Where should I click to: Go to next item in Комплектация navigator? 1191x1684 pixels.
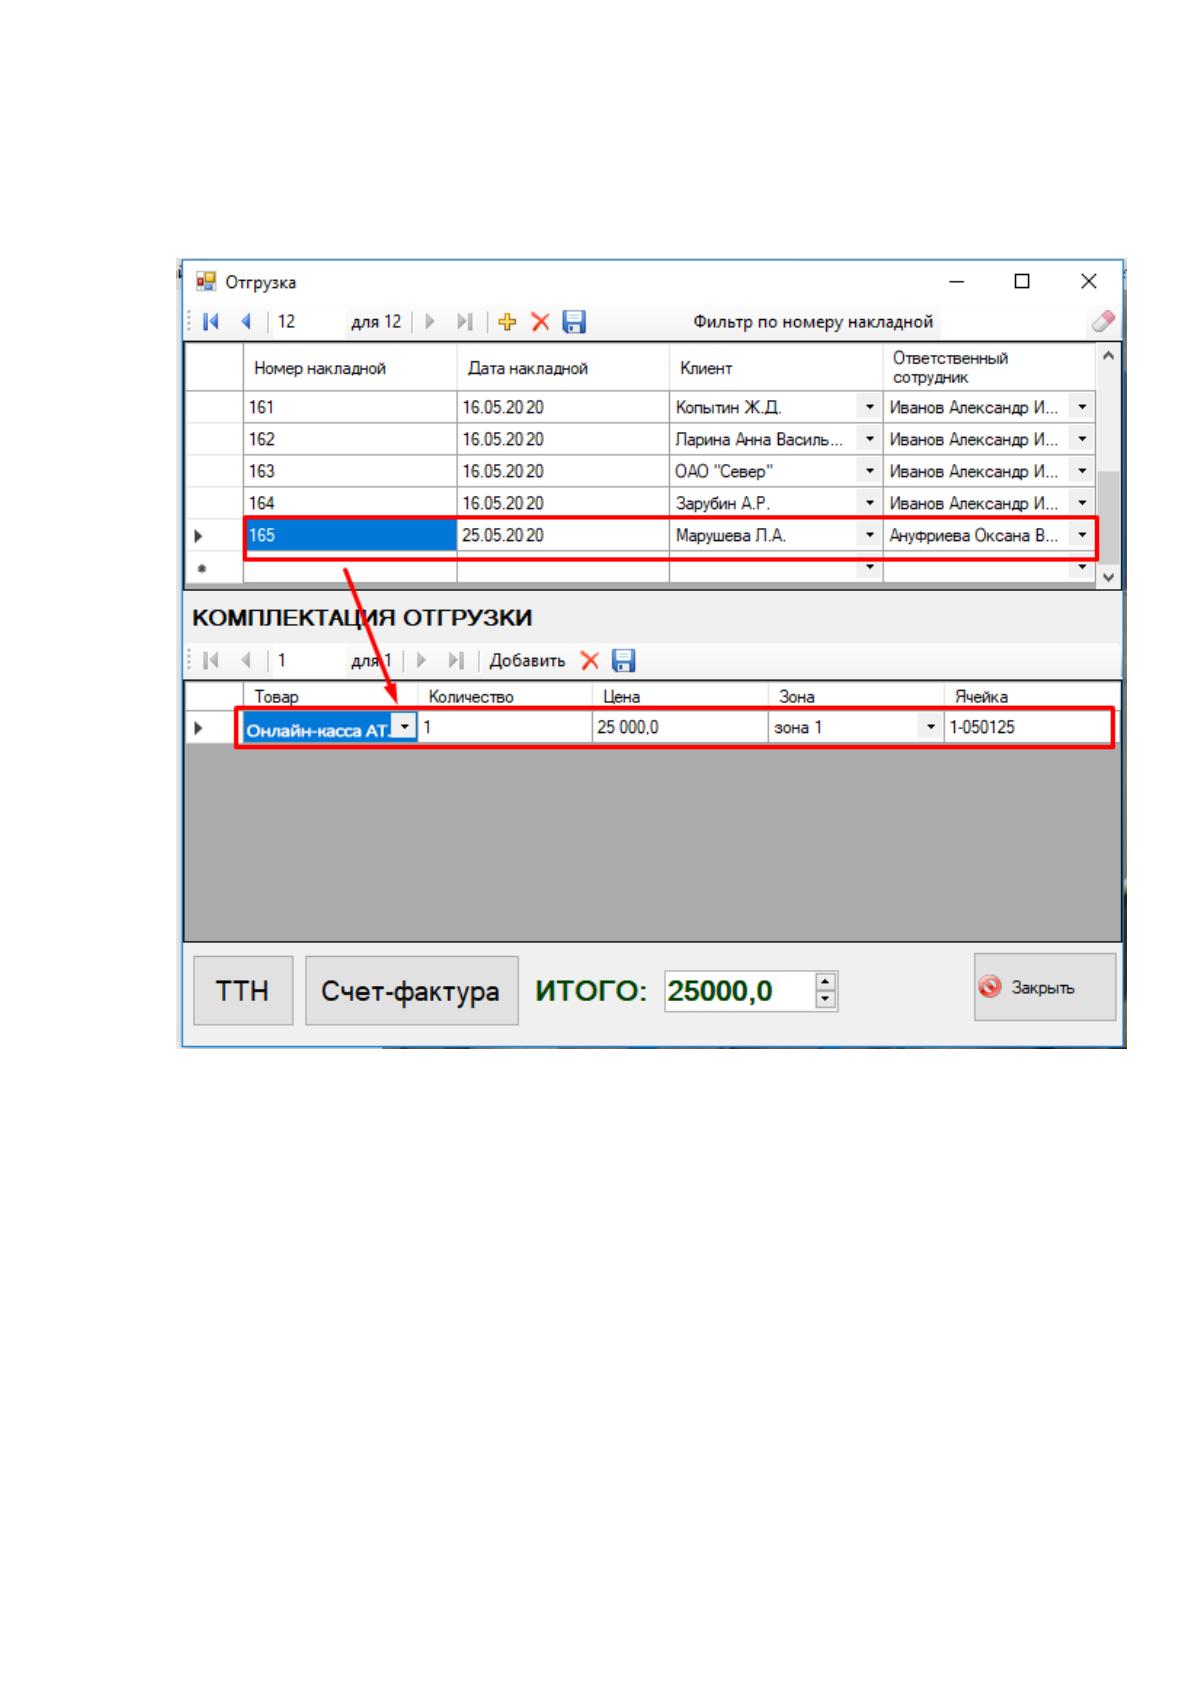(421, 660)
